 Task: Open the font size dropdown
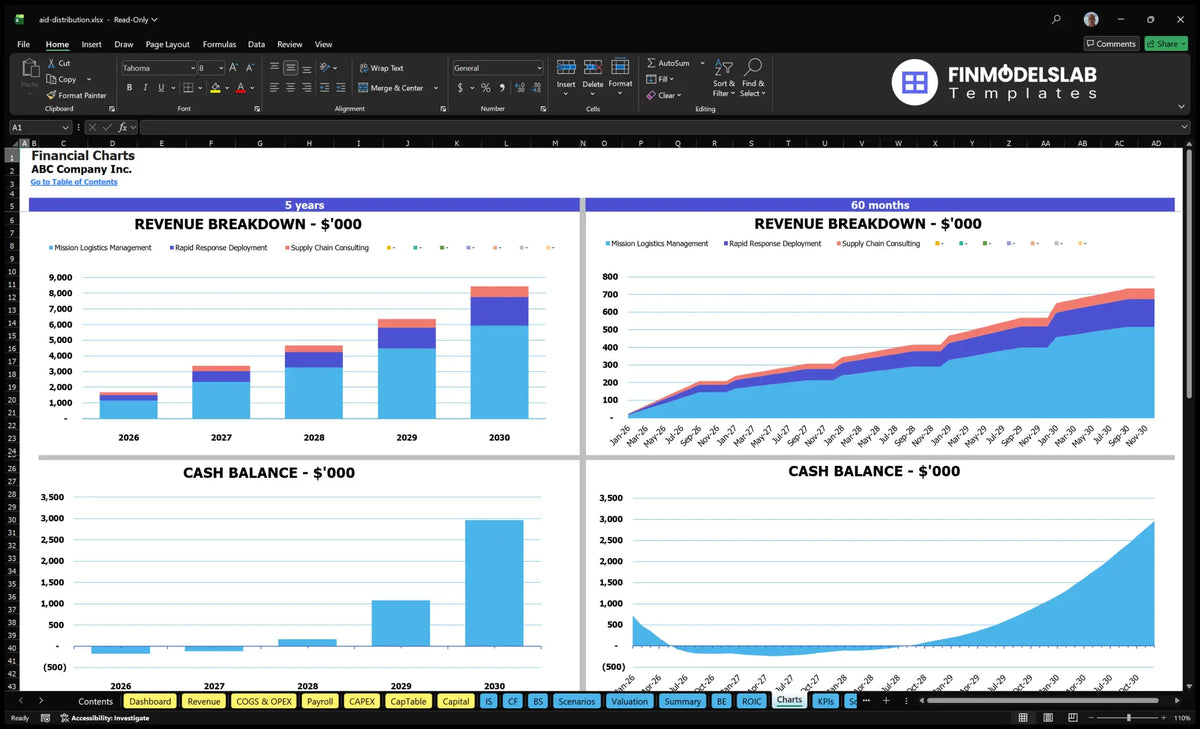pyautogui.click(x=220, y=68)
